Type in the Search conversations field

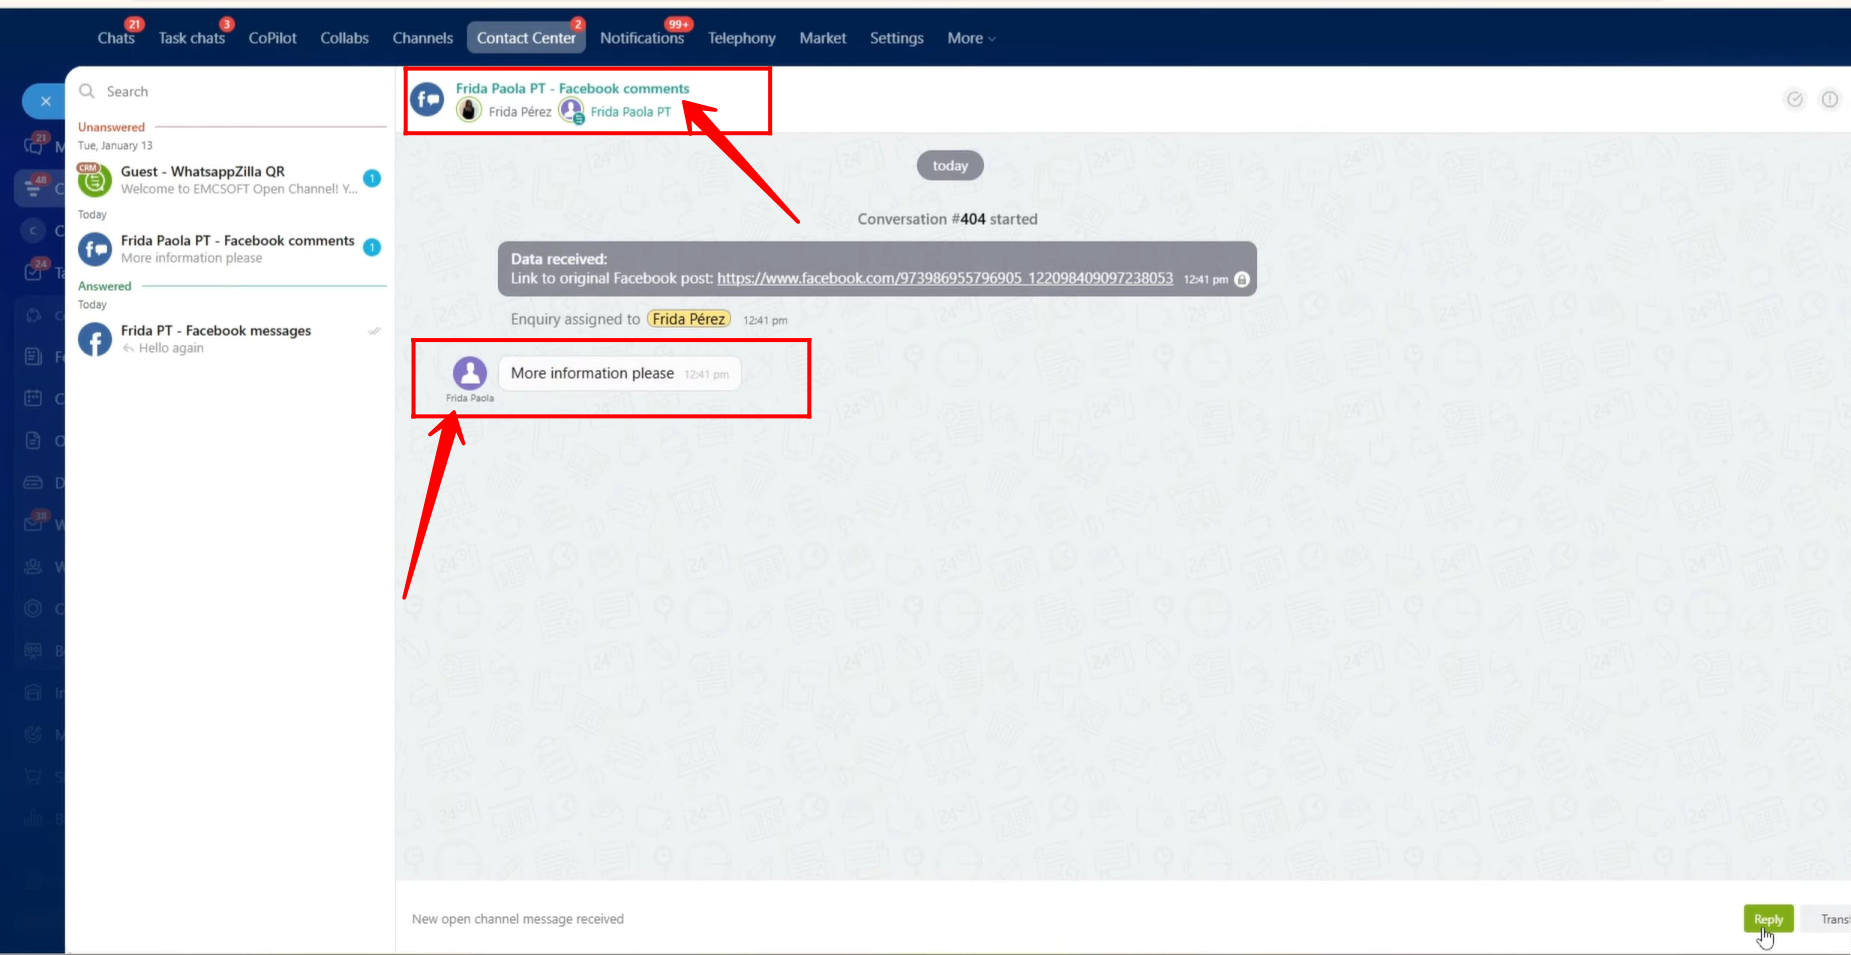coord(240,91)
